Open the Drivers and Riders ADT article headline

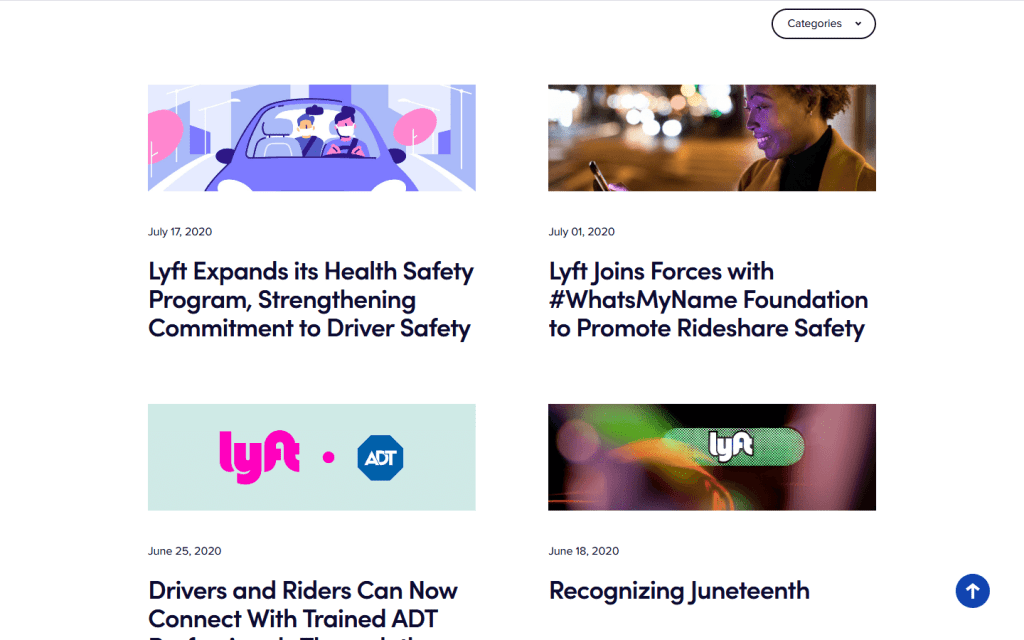[303, 605]
